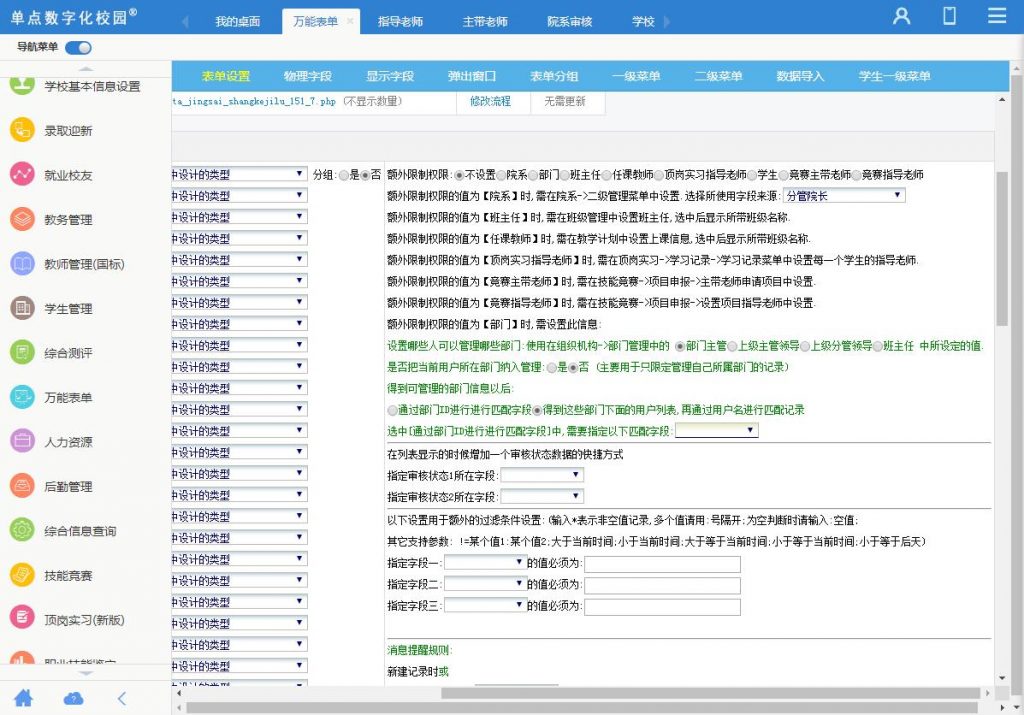The image size is (1024, 715).
Task: Click 无需更新 button
Action: tap(565, 101)
